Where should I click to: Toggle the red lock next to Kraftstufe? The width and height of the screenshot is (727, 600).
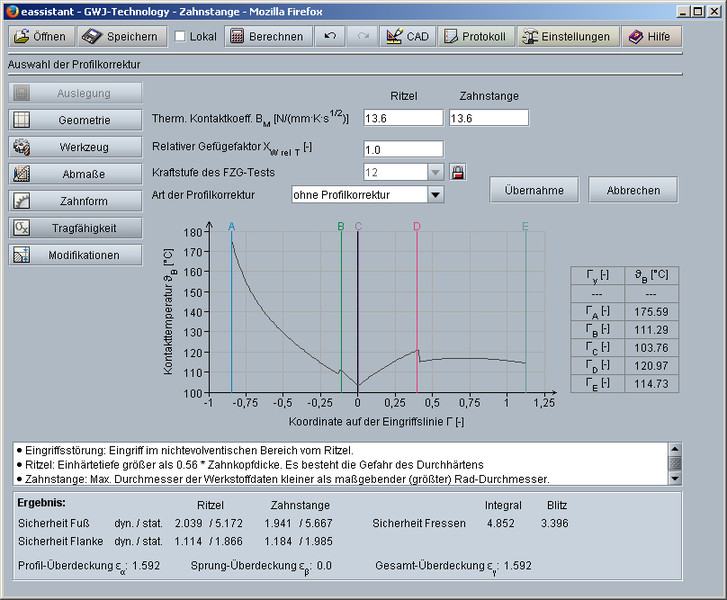[458, 172]
